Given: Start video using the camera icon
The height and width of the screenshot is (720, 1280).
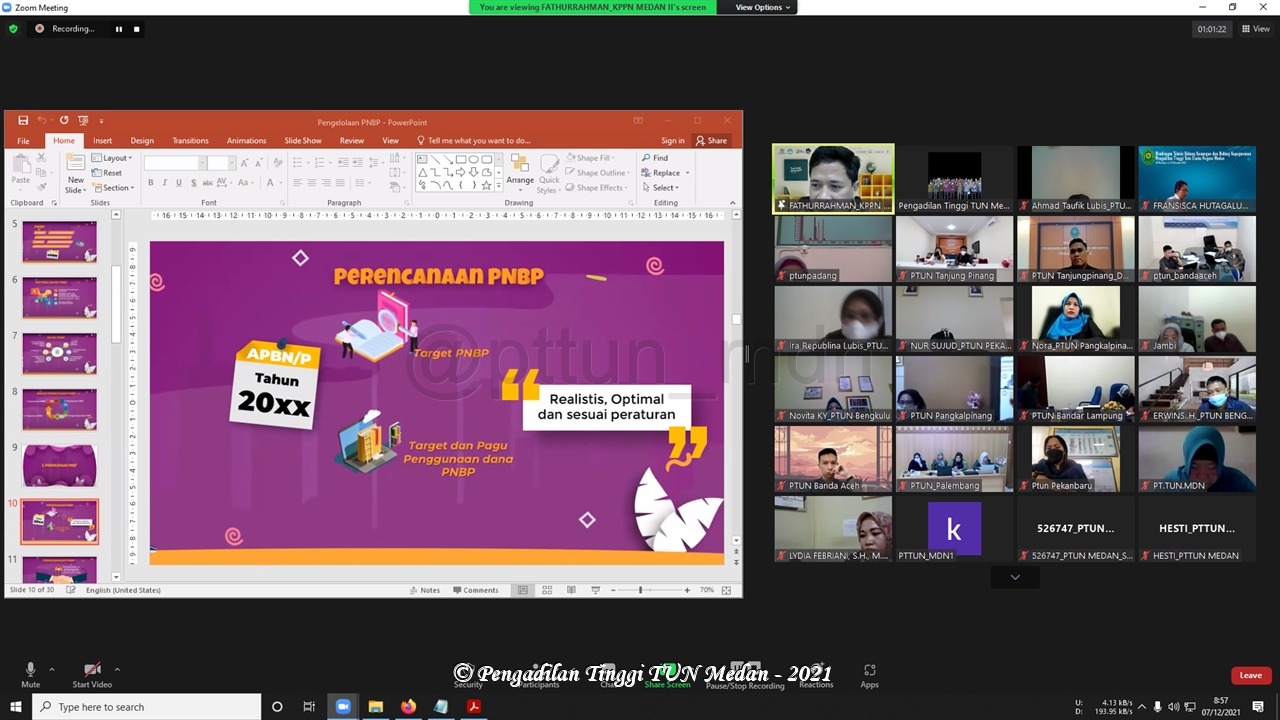Looking at the screenshot, I should point(92,670).
